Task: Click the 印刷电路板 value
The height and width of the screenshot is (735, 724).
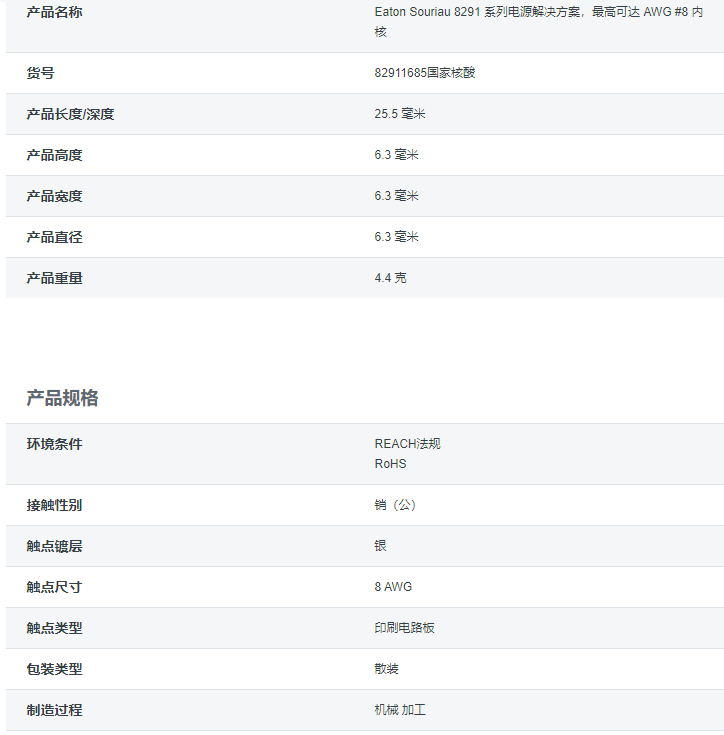Action: pyautogui.click(x=404, y=628)
